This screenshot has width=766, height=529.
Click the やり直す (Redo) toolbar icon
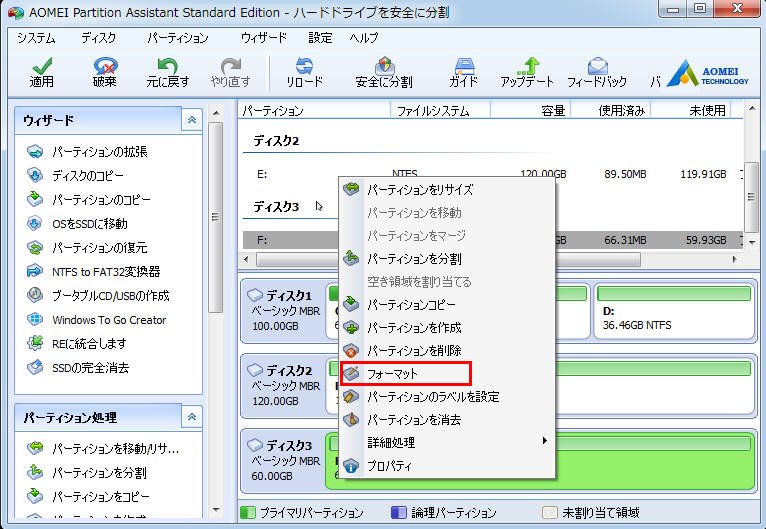tap(231, 72)
